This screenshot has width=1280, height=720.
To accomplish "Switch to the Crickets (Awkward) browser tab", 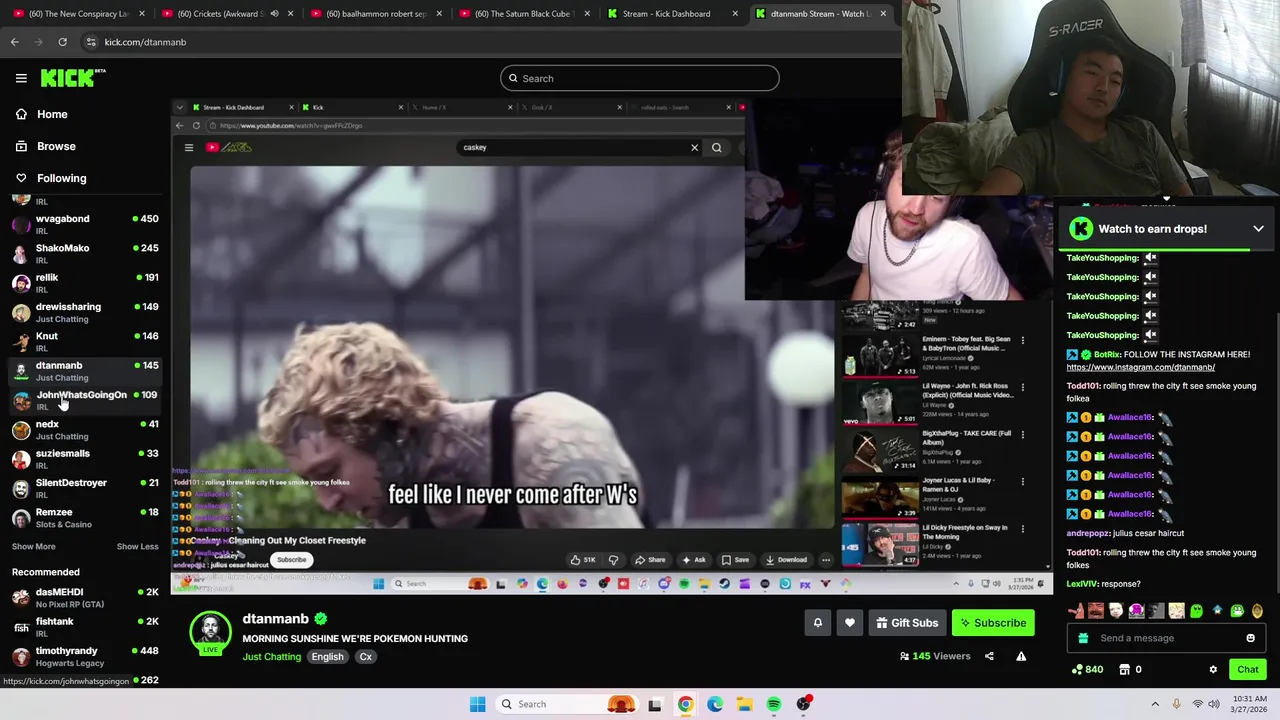I will [227, 14].
